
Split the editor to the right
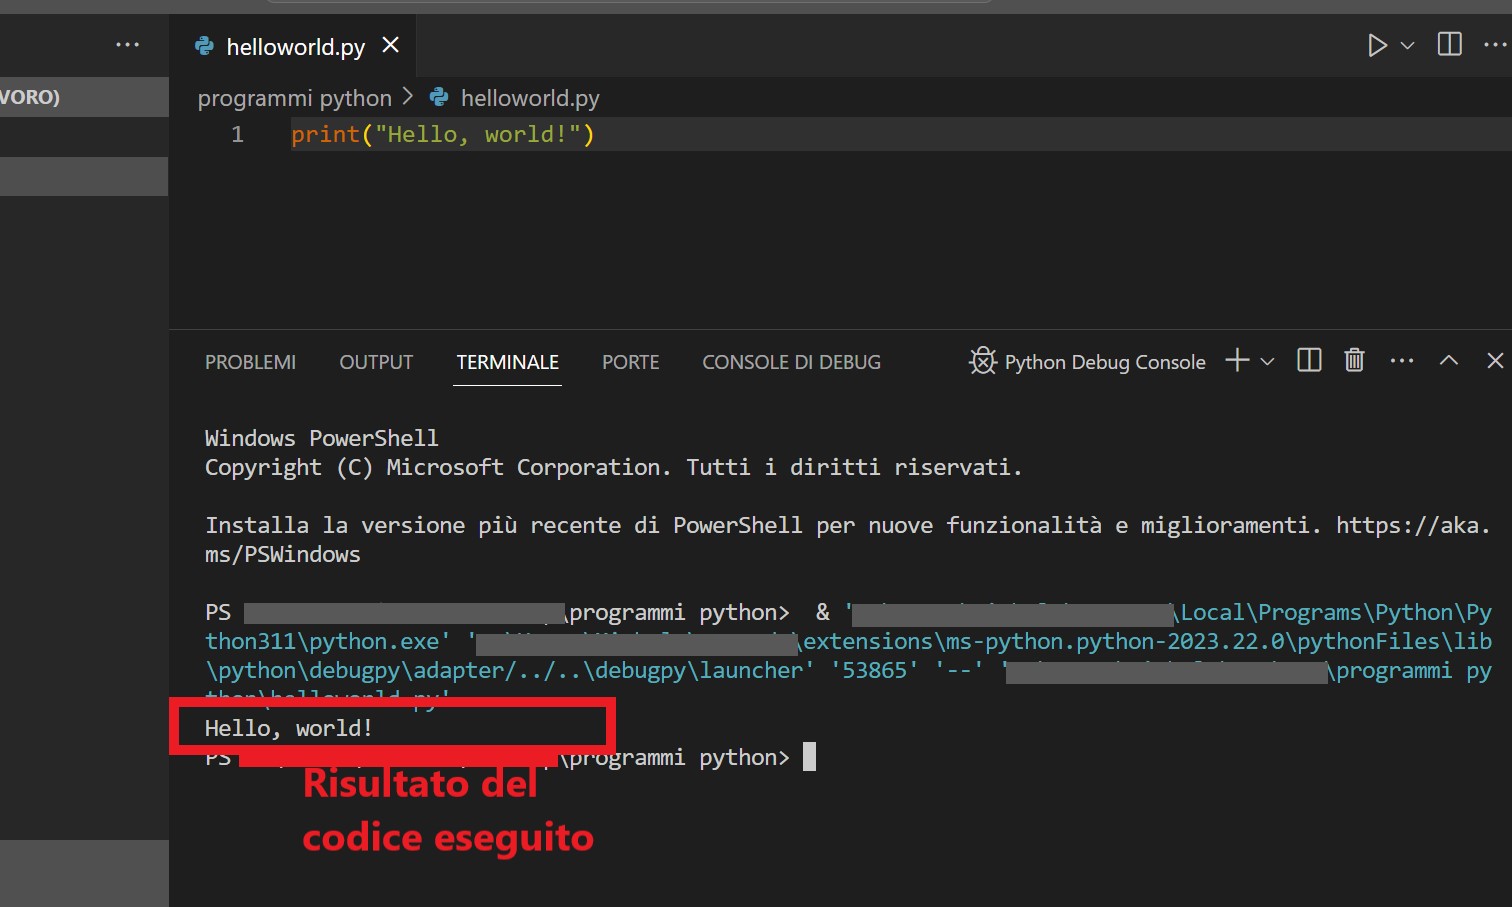pyautogui.click(x=1449, y=44)
